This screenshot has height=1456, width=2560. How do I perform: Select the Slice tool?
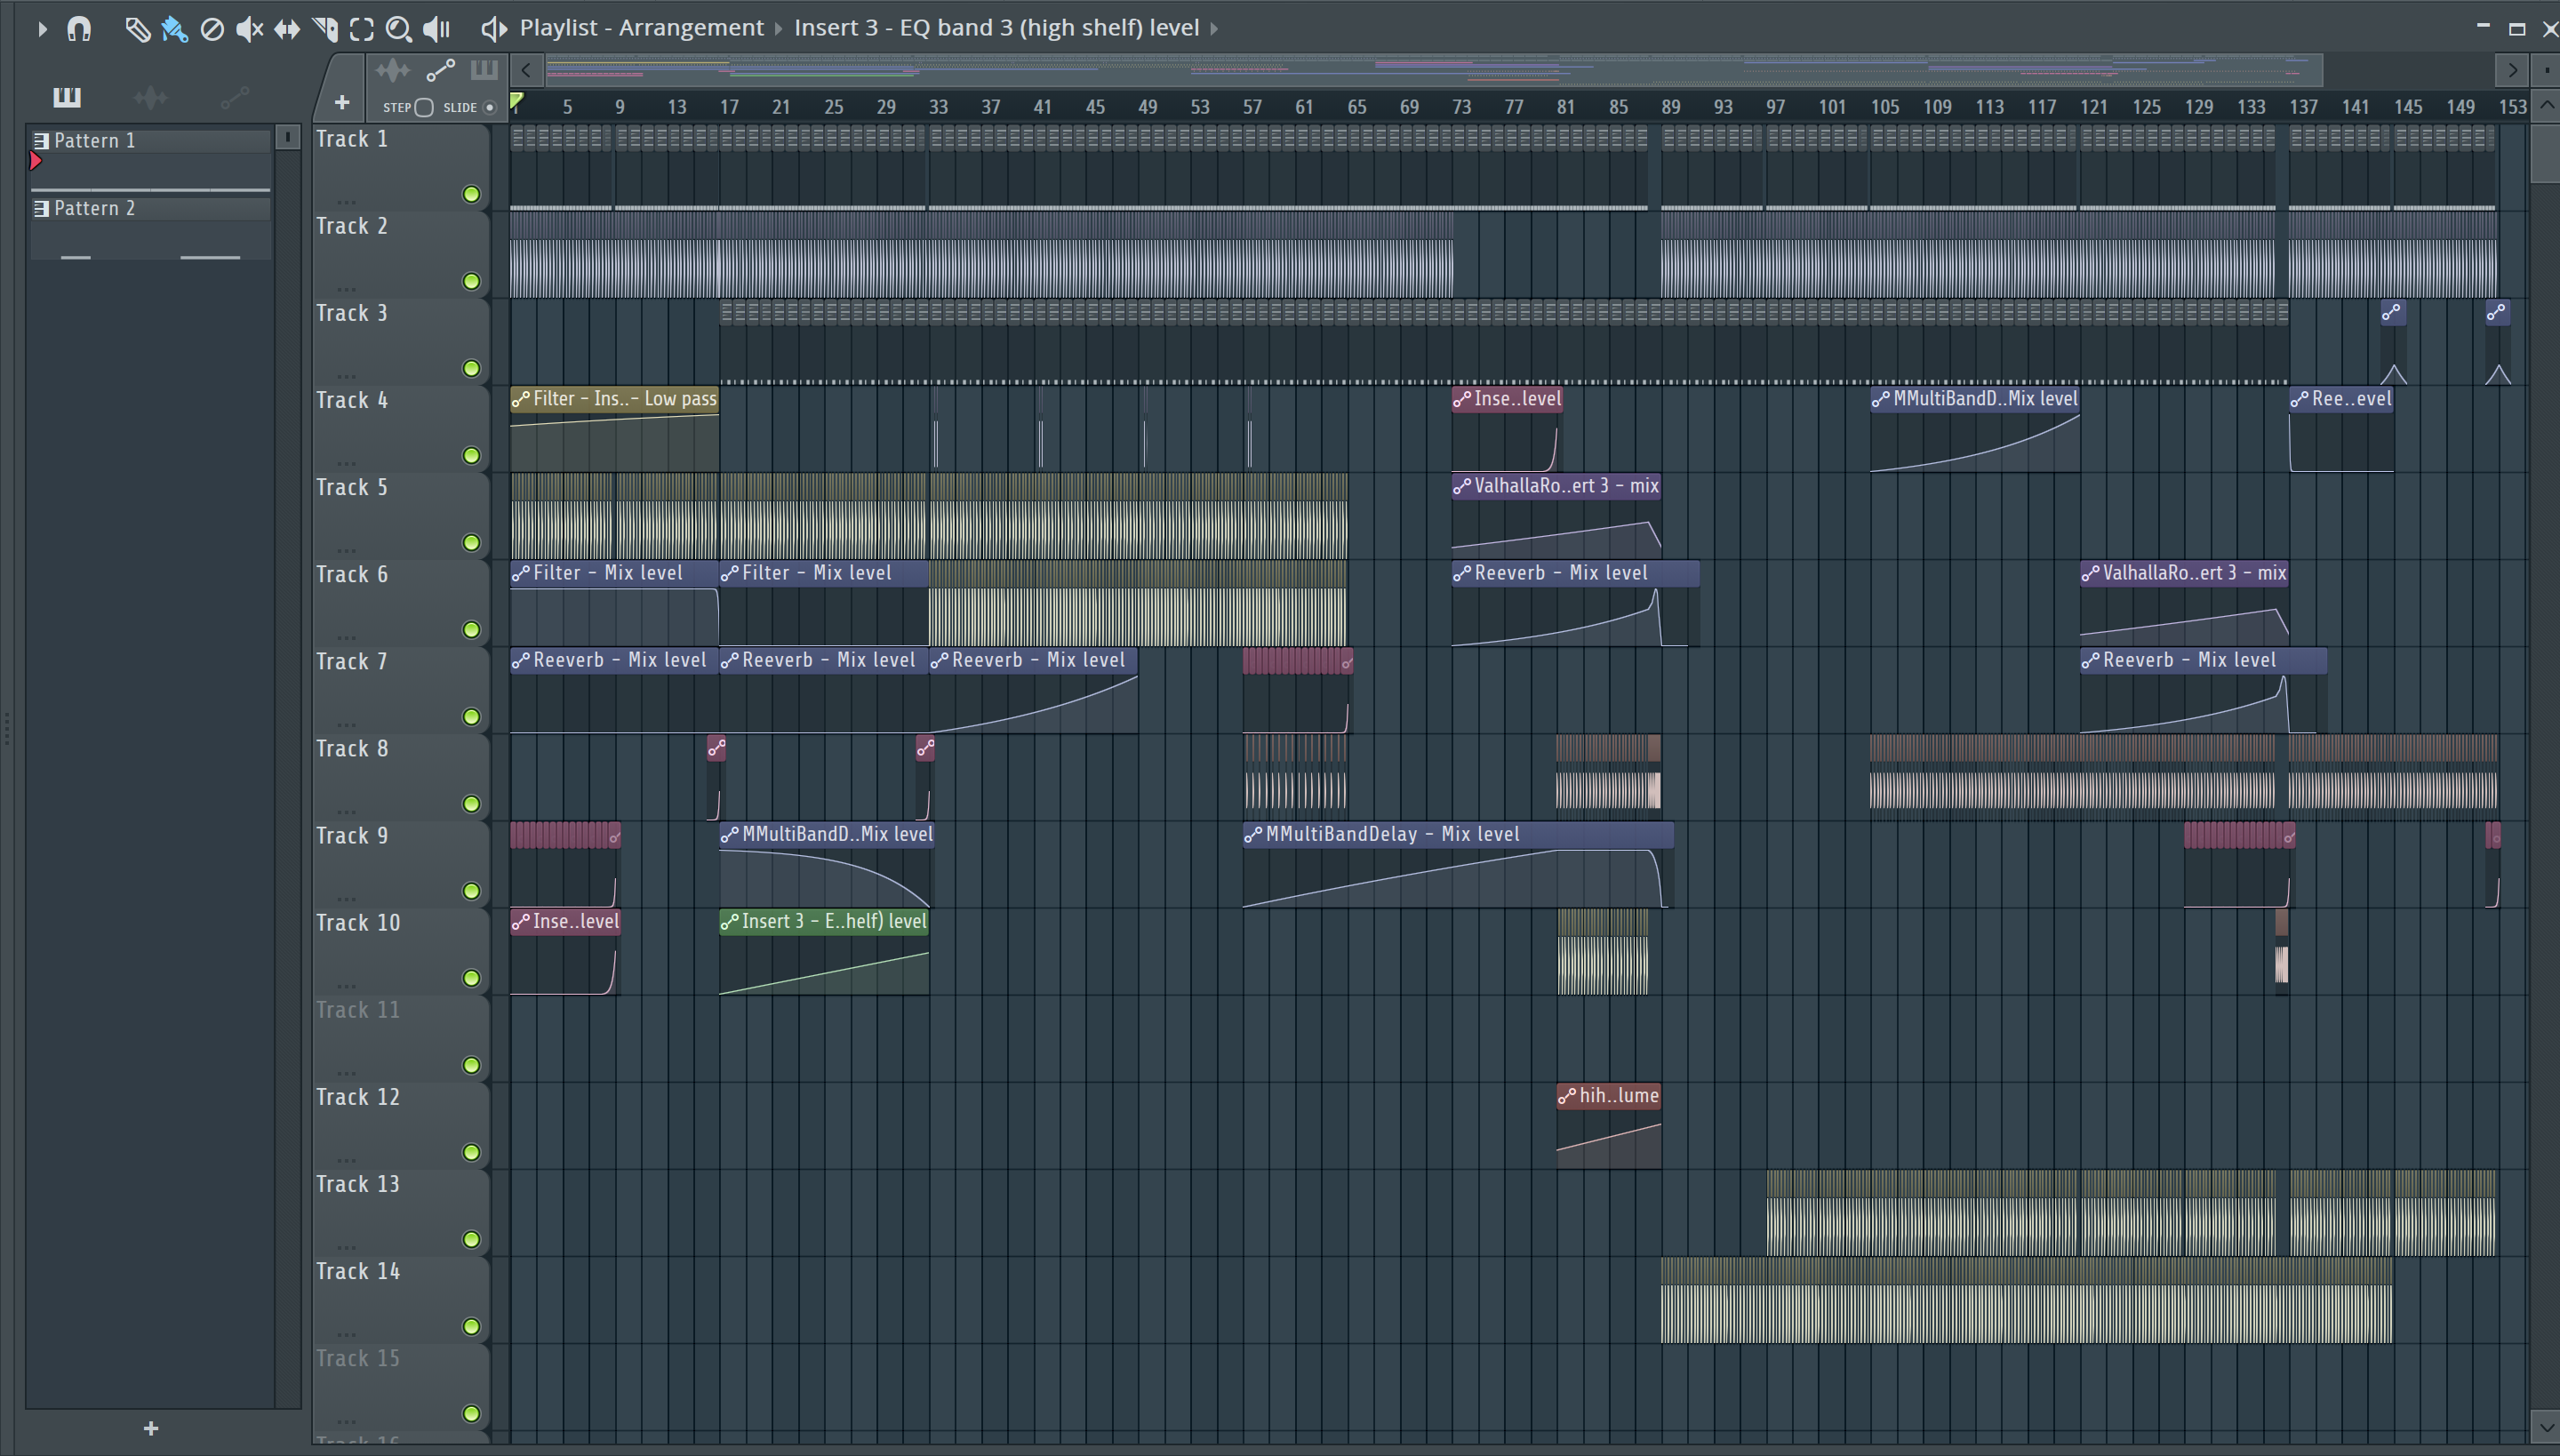point(325,29)
